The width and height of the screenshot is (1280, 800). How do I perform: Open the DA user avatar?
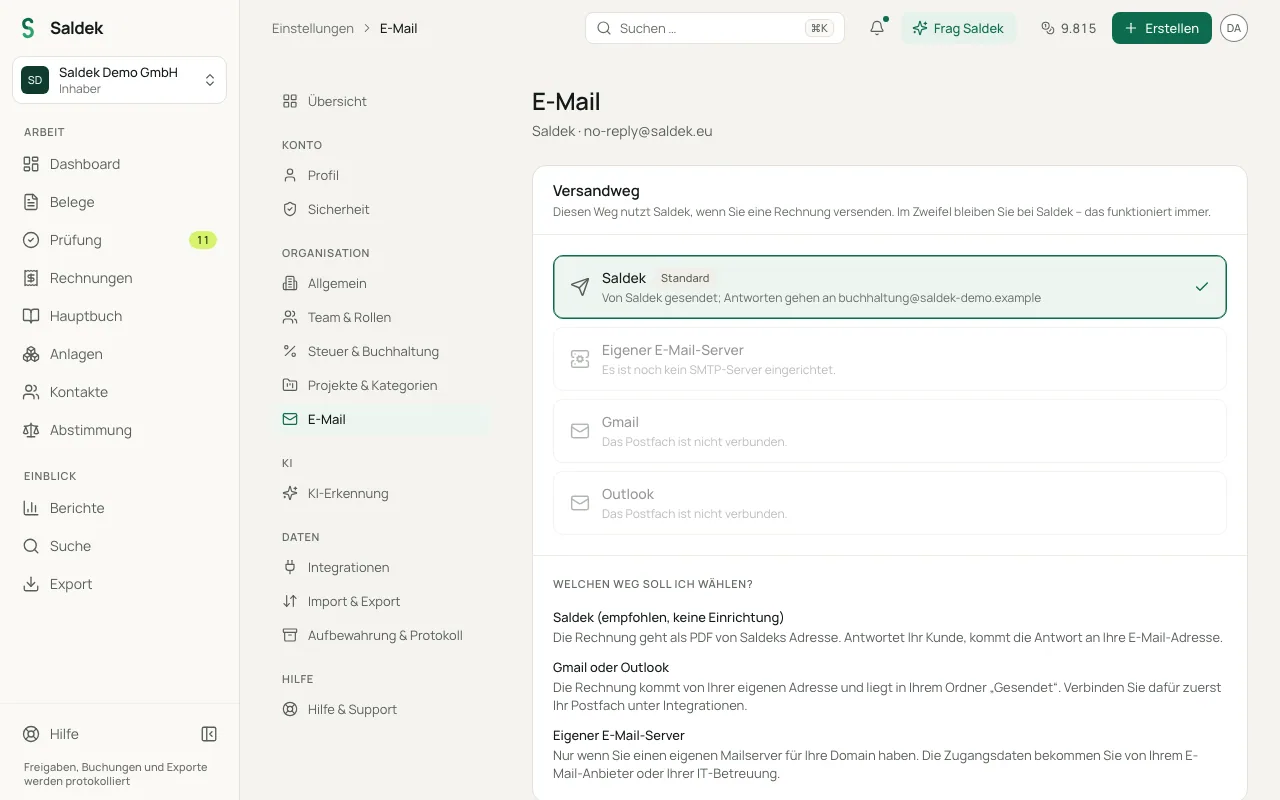(x=1234, y=28)
